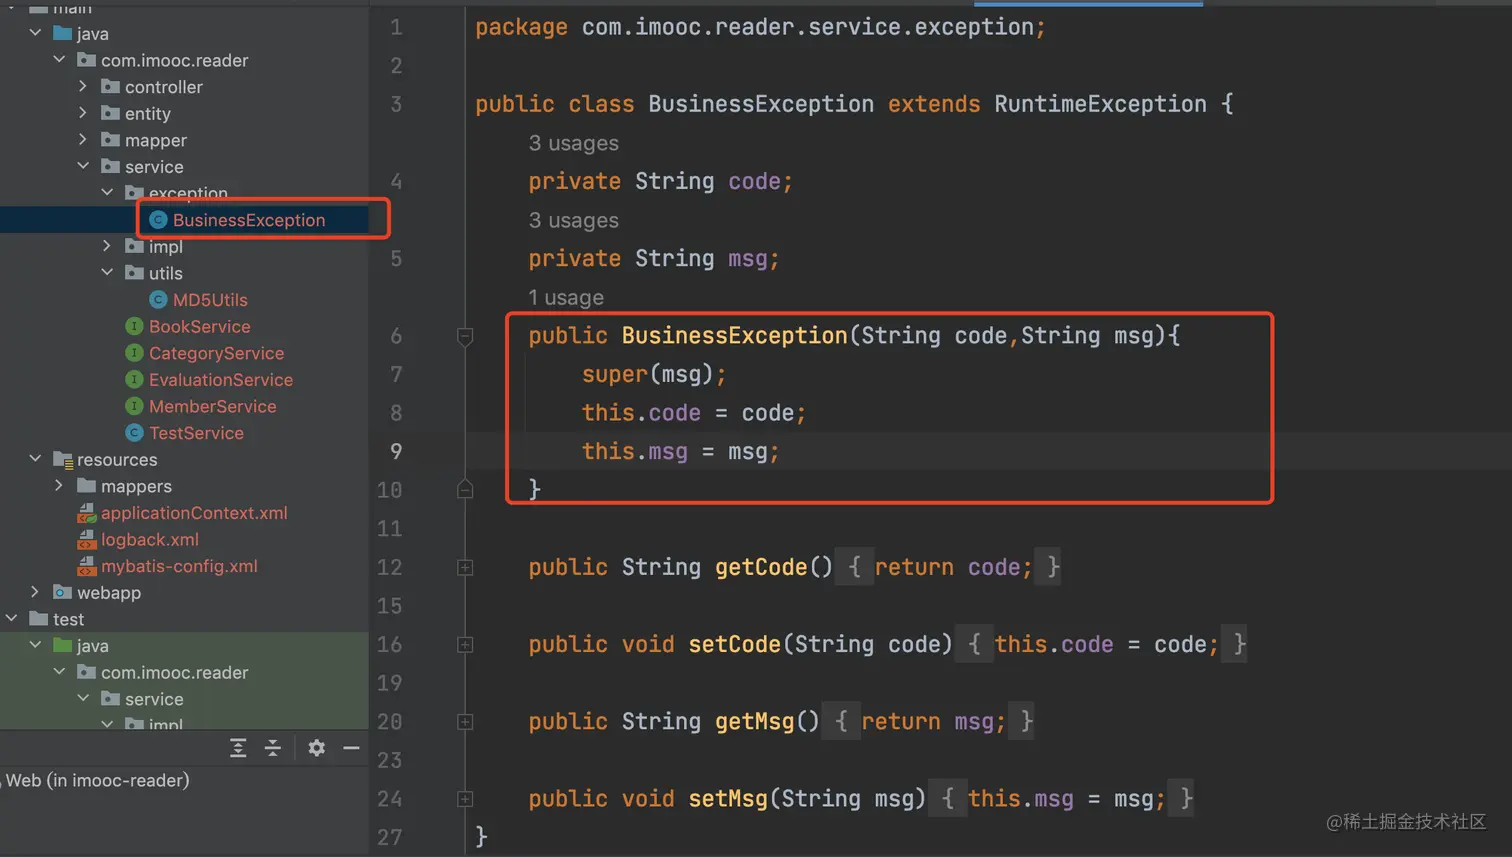Expand the controller package
The image size is (1512, 857).
(83, 87)
